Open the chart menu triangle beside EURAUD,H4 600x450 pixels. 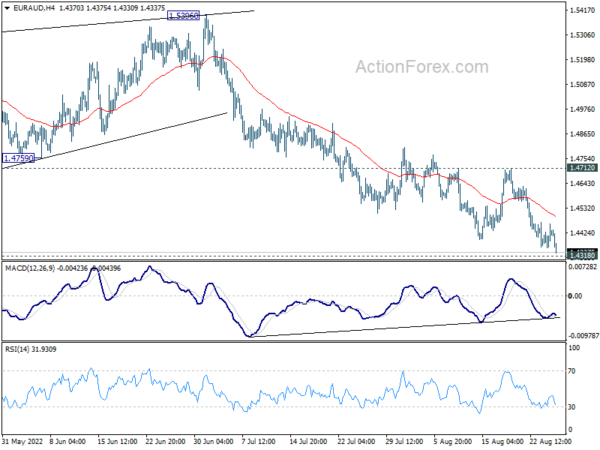pos(7,8)
